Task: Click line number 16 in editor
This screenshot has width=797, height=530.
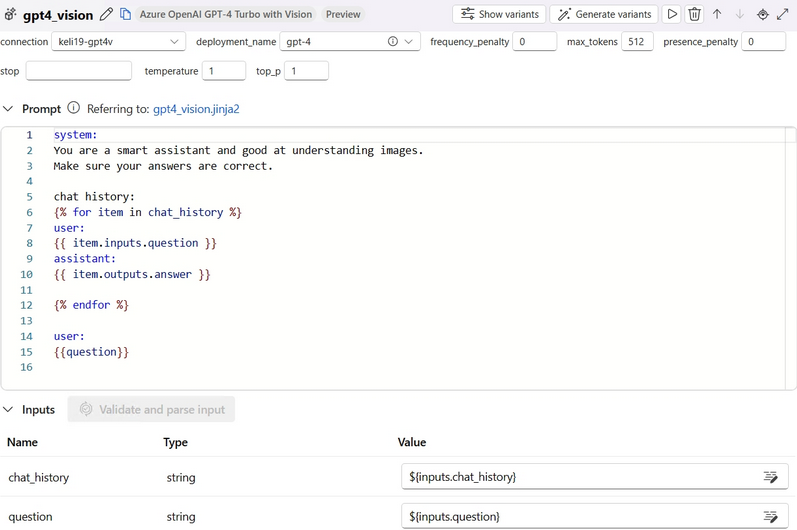Action: click(26, 367)
